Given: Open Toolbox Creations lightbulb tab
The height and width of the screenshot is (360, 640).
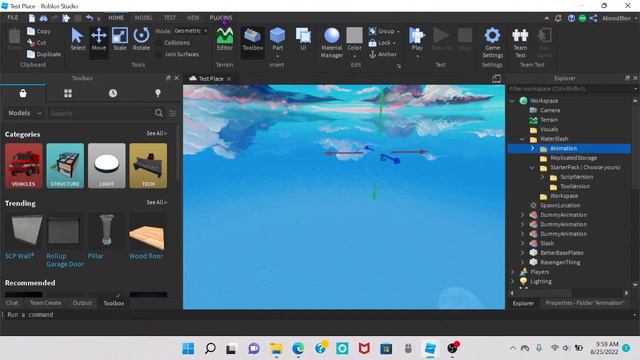Looking at the screenshot, I should tap(158, 93).
